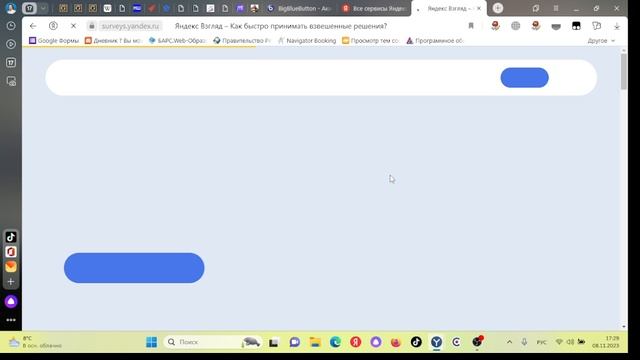The image size is (640, 360).
Task: Open browser history clock icon in sidebar
Action: tap(11, 26)
